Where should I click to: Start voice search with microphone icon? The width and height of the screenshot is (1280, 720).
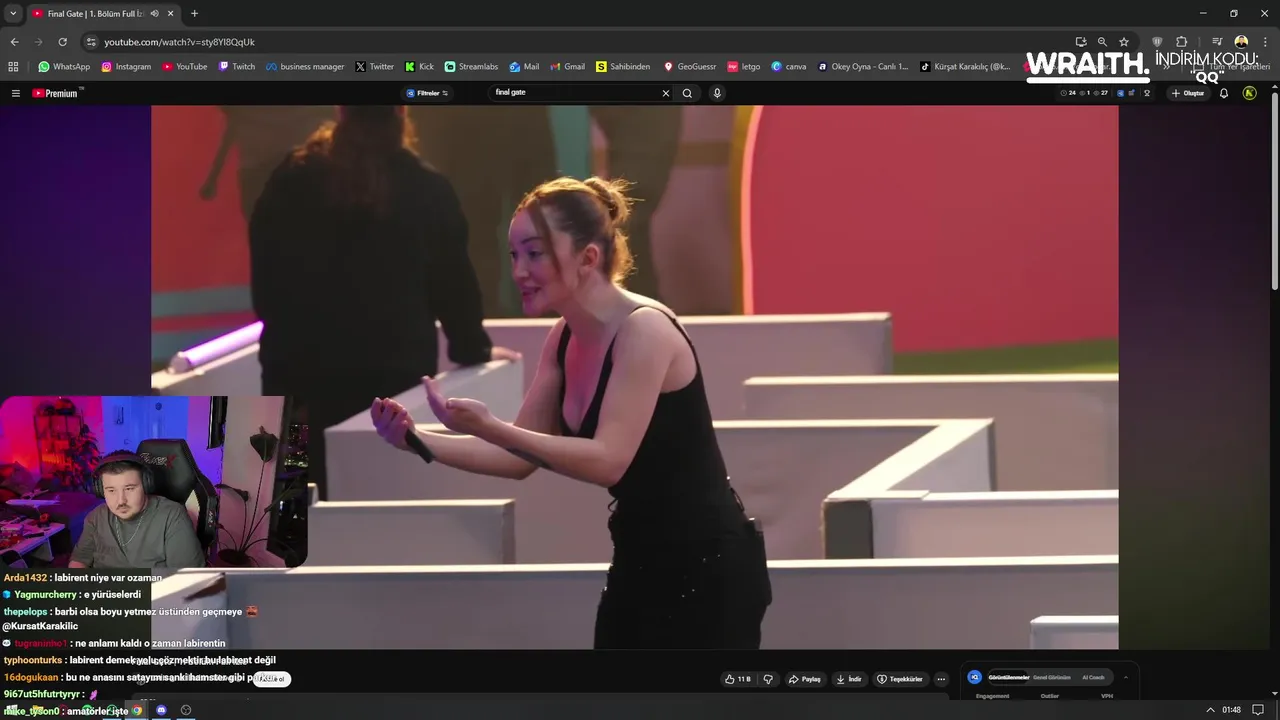(x=717, y=93)
